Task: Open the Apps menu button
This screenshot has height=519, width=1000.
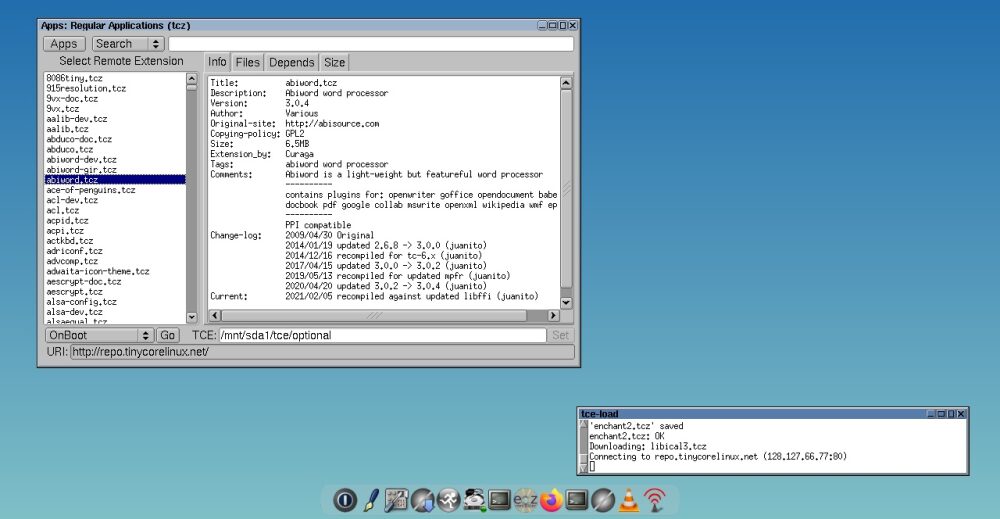Action: tap(64, 44)
